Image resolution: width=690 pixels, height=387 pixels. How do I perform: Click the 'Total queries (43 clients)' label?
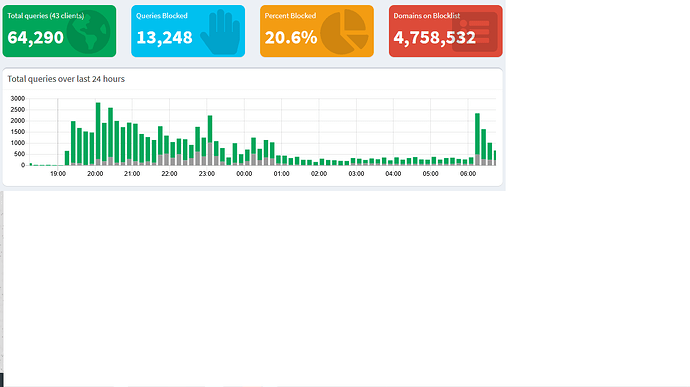click(x=46, y=16)
